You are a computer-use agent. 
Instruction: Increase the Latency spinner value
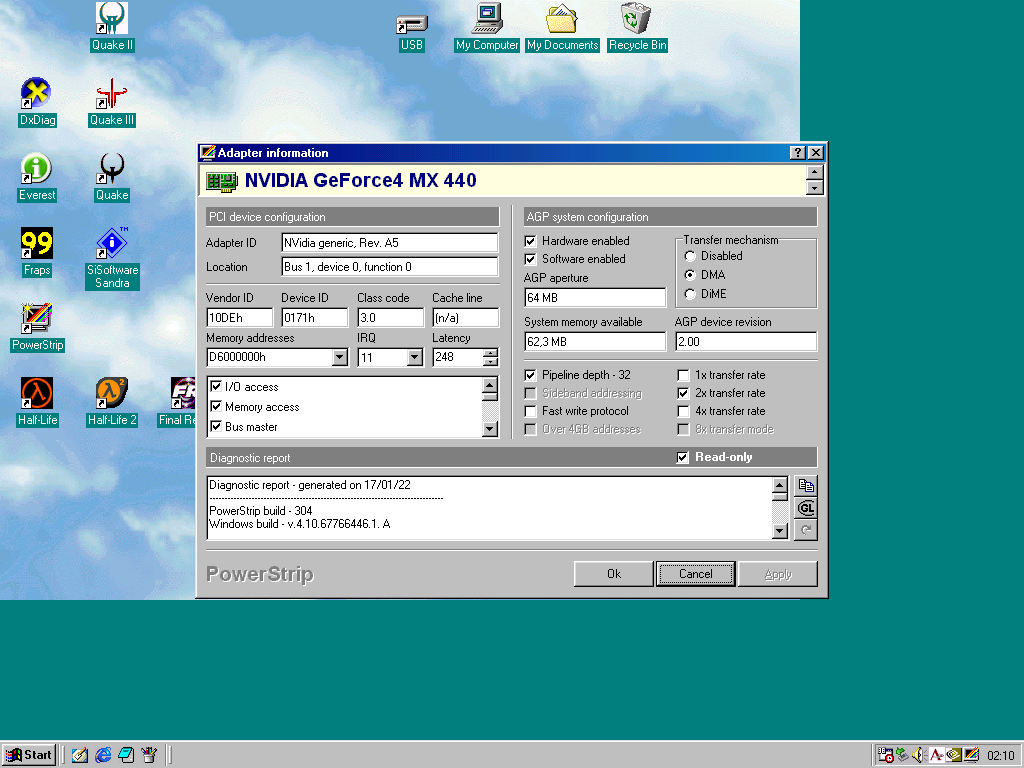[490, 353]
